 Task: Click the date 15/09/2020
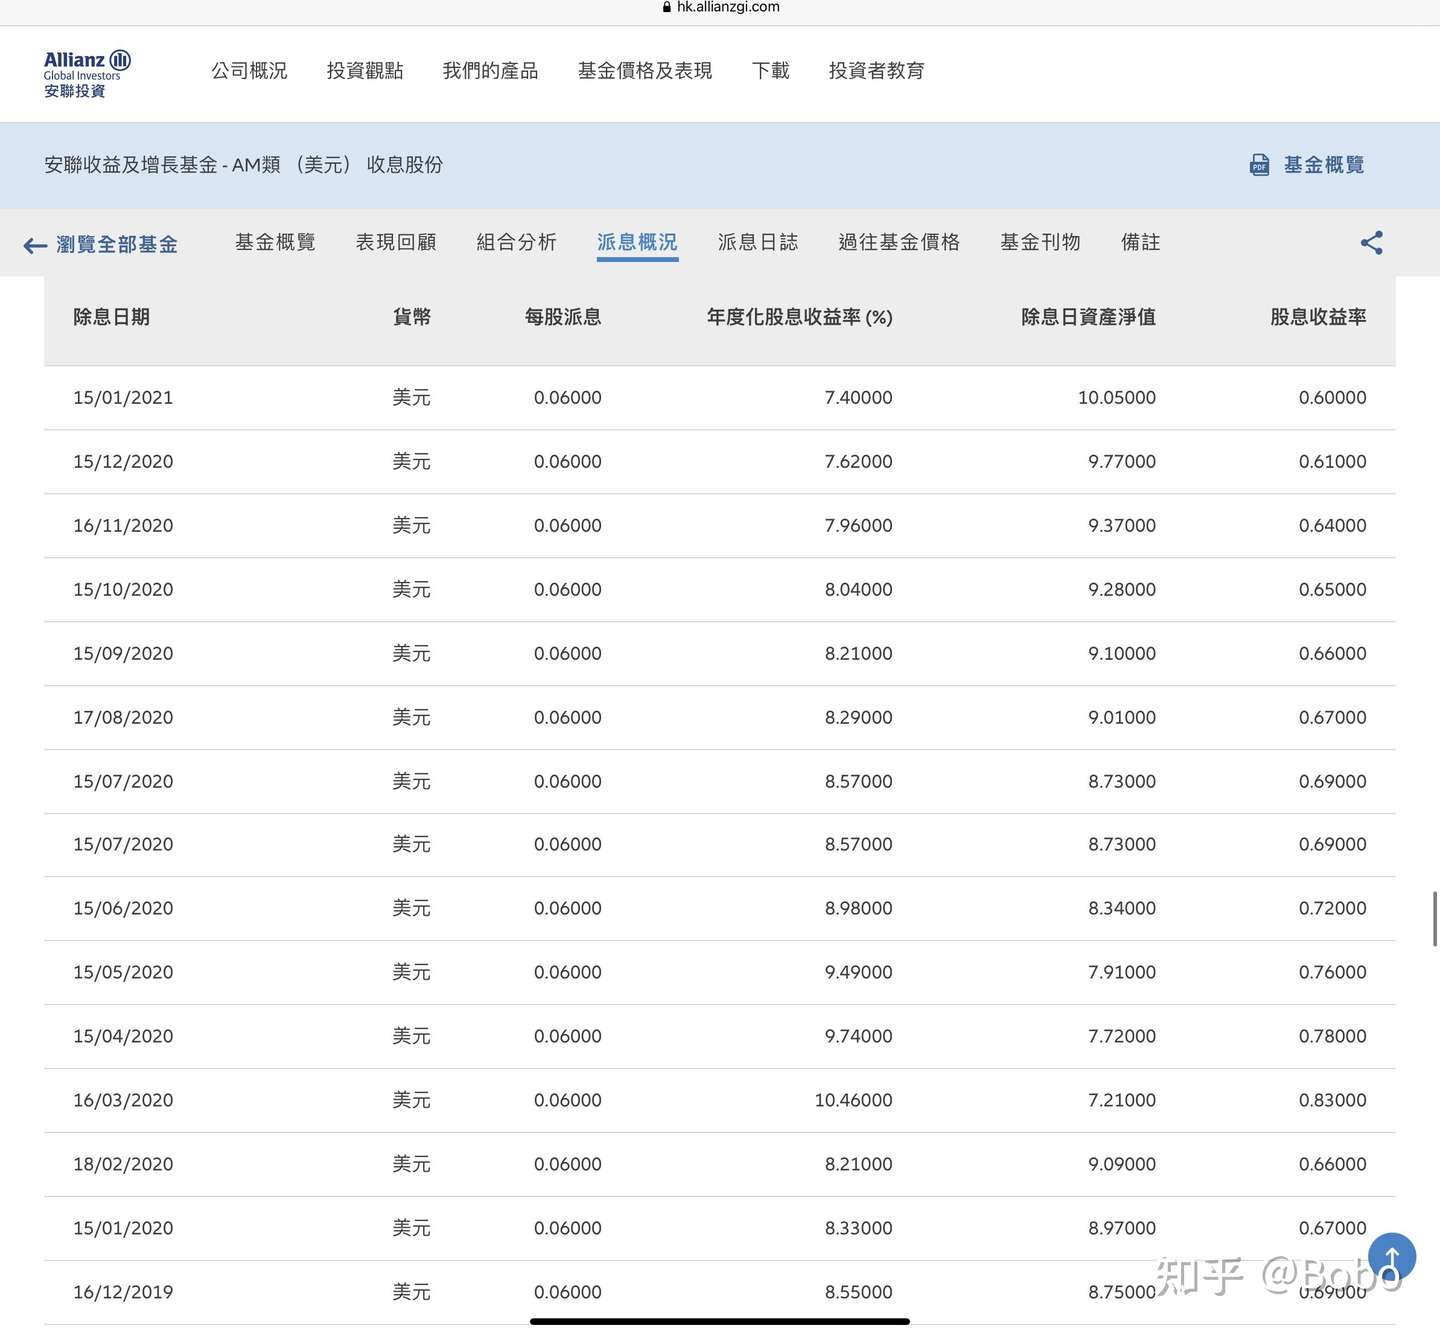click(123, 654)
